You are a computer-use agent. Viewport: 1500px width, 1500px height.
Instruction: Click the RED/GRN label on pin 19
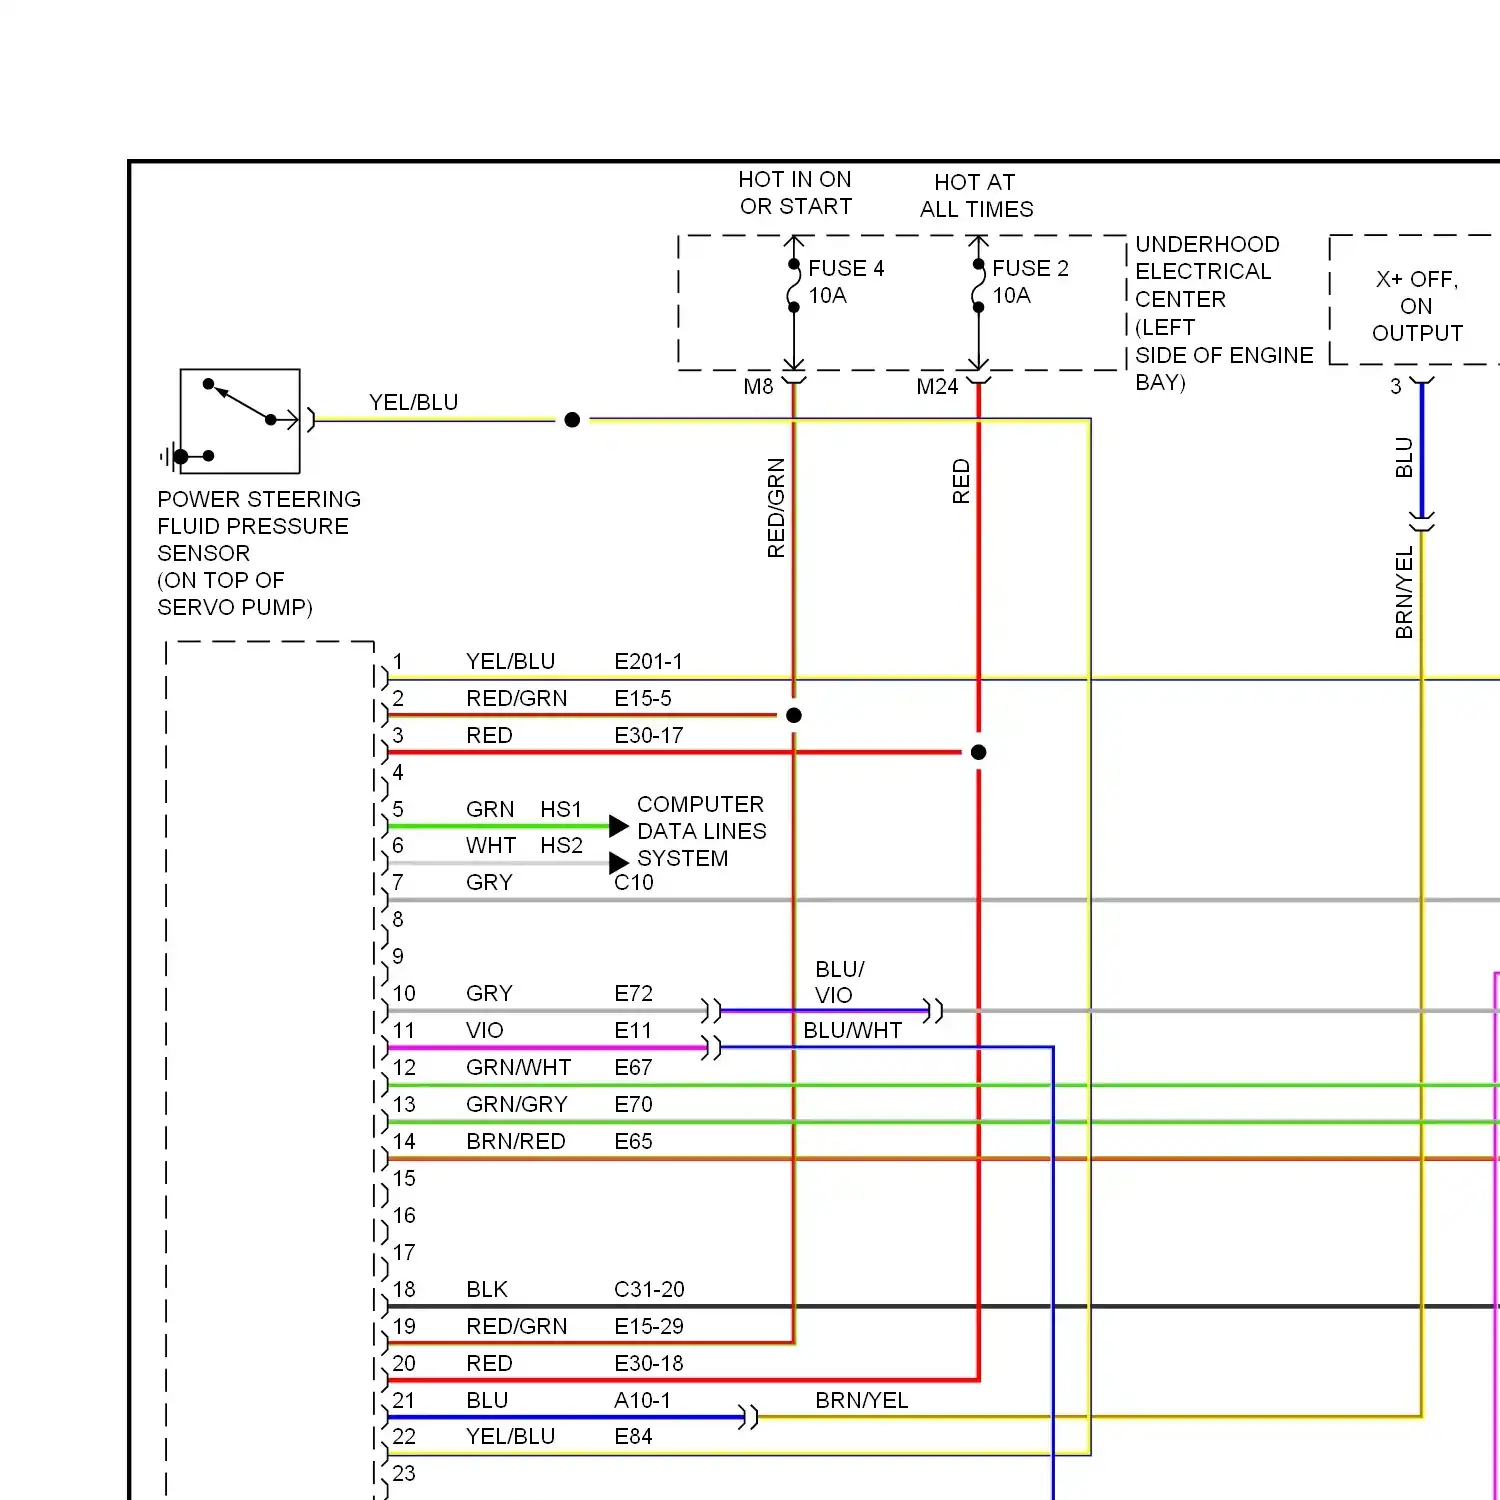[516, 1327]
